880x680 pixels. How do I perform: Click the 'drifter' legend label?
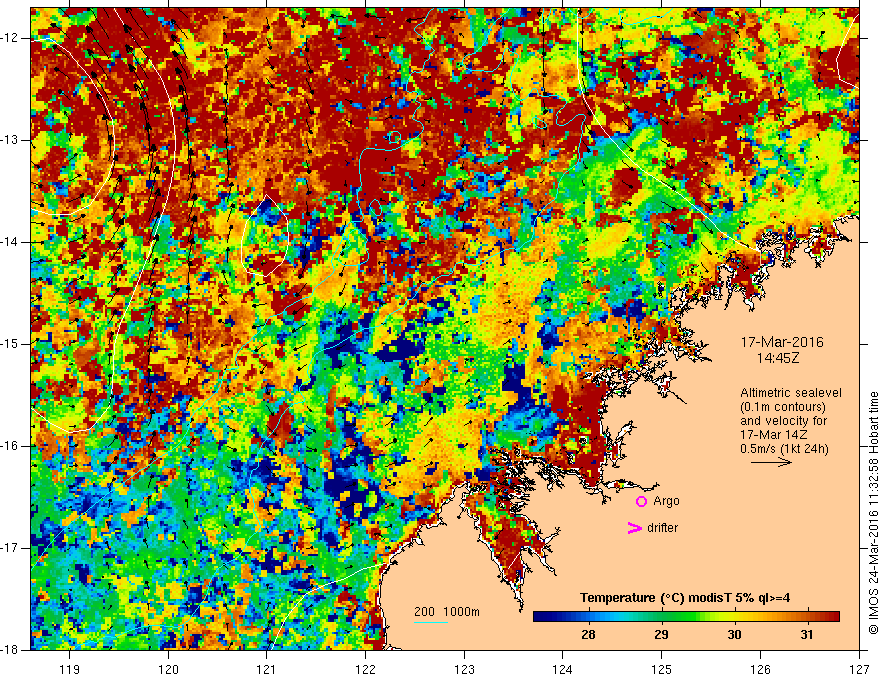(x=662, y=528)
